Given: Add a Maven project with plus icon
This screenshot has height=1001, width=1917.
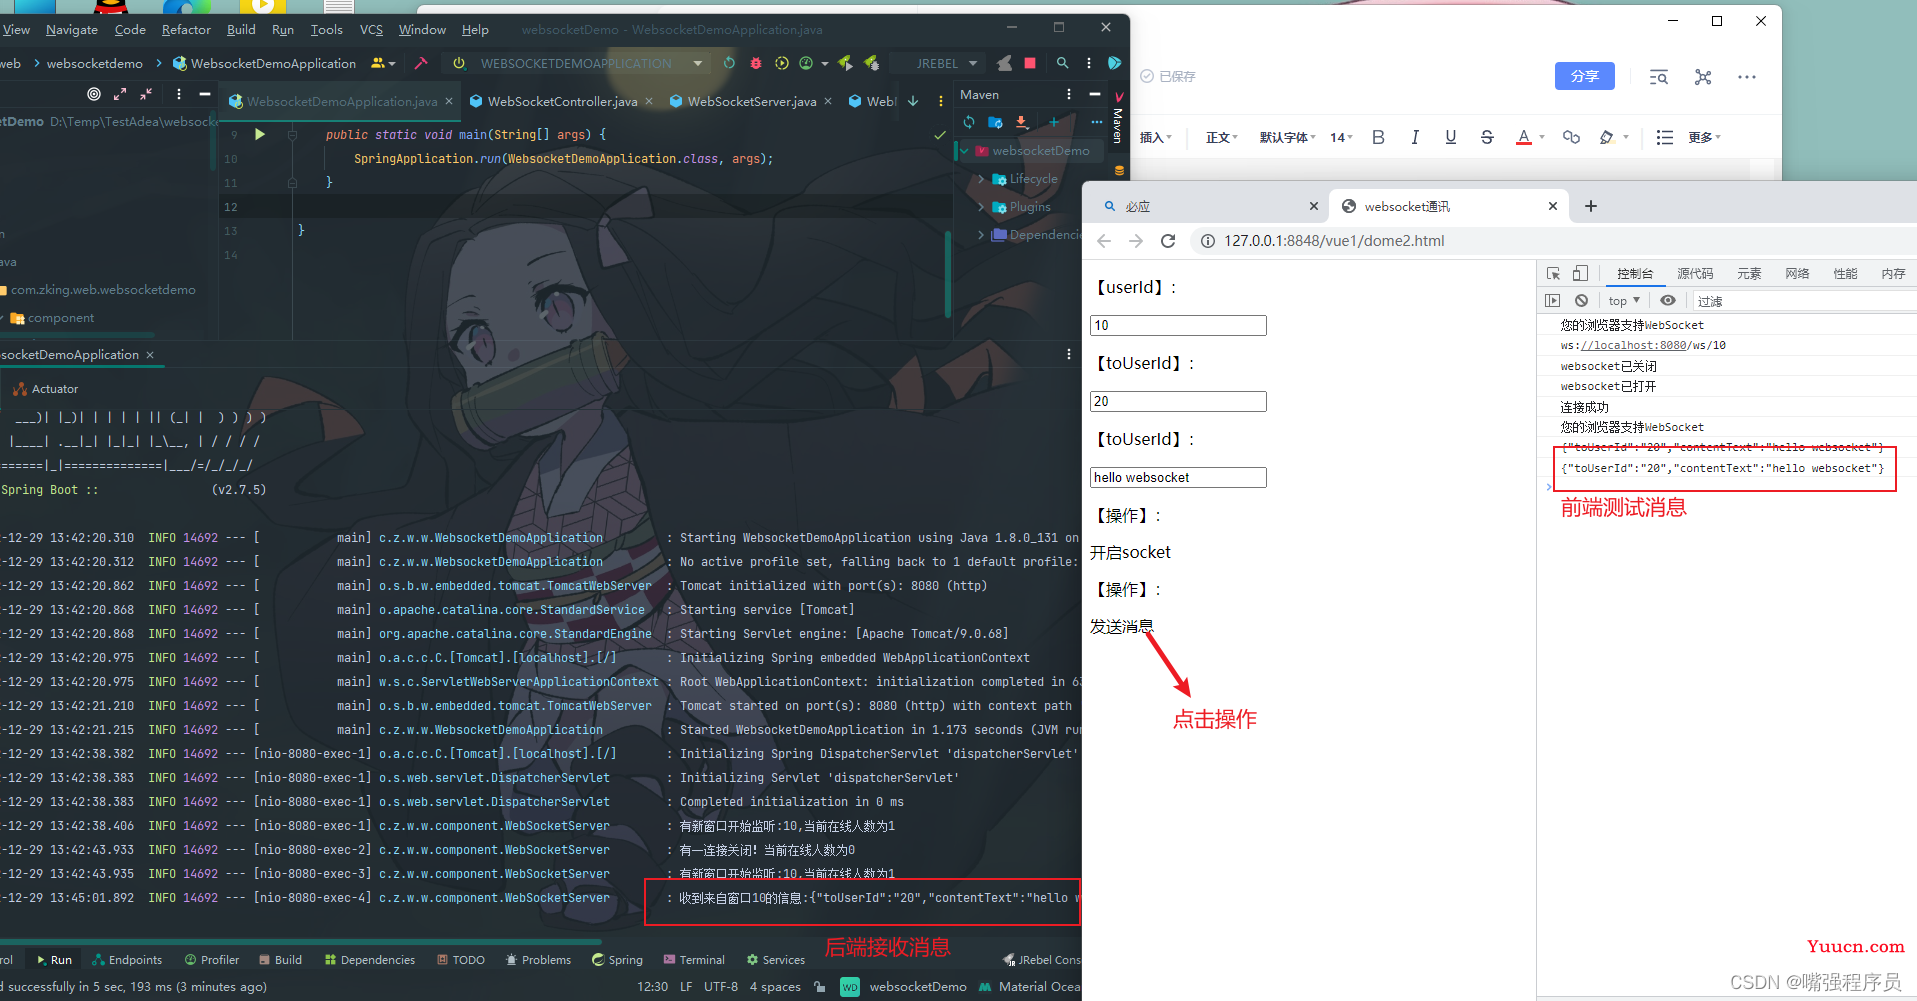Looking at the screenshot, I should tap(1054, 122).
